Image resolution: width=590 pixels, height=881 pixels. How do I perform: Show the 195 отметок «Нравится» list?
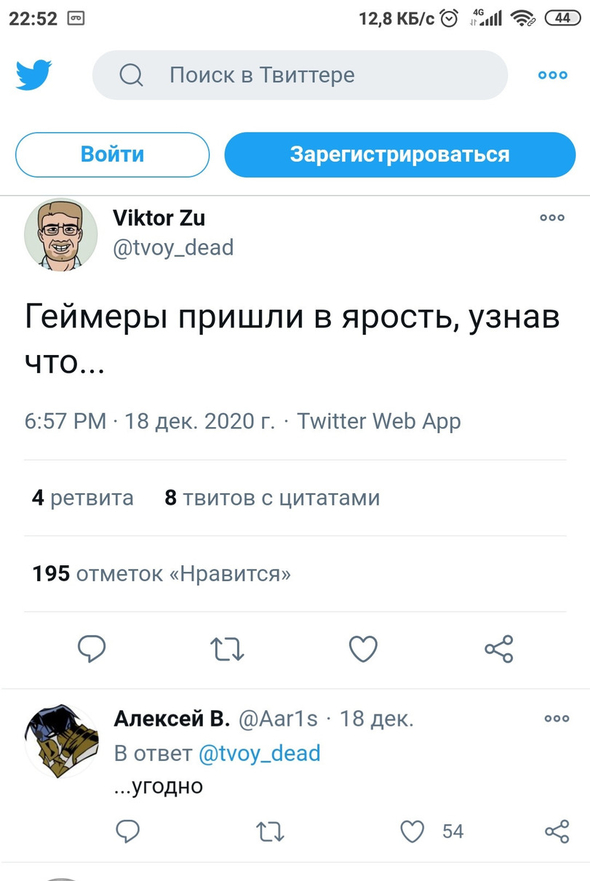162,574
